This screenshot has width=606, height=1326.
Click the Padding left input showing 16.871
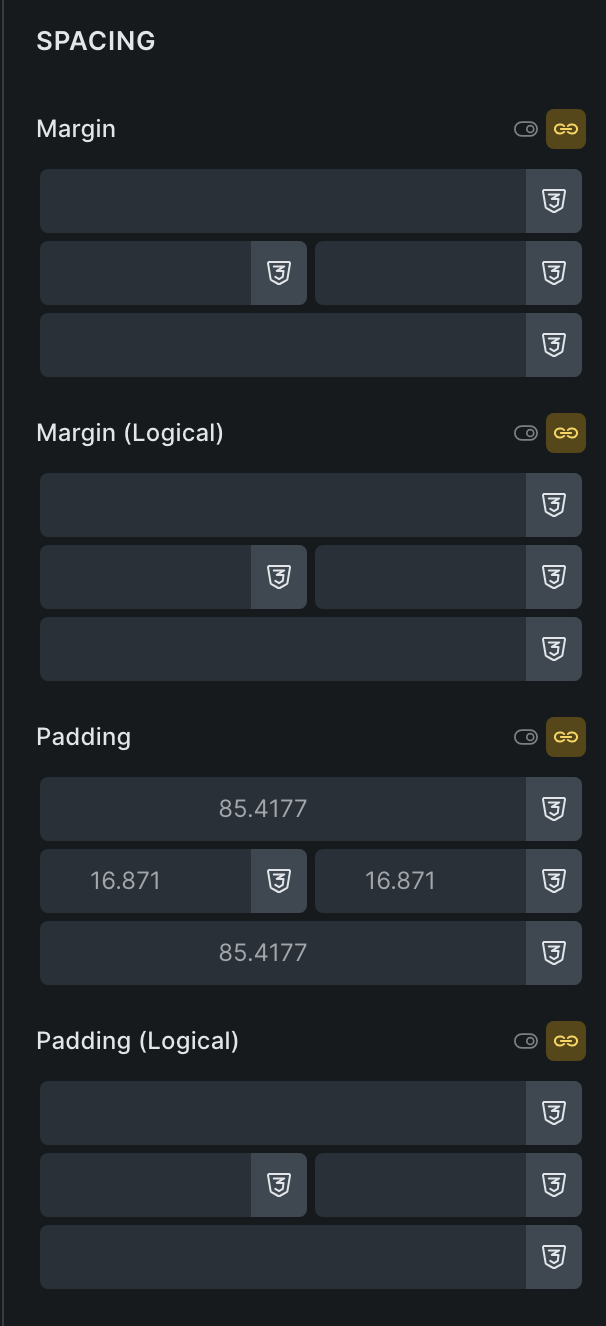(x=145, y=881)
